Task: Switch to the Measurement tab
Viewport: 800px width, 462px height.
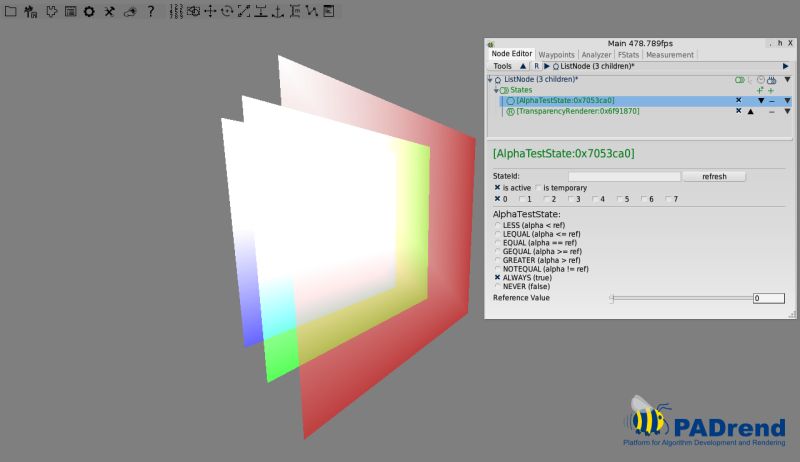Action: (670, 55)
